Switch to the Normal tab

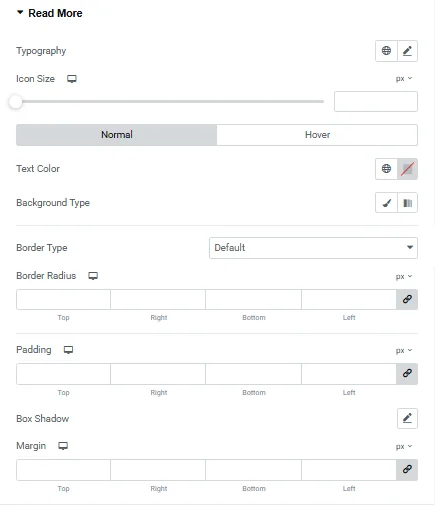tap(117, 135)
